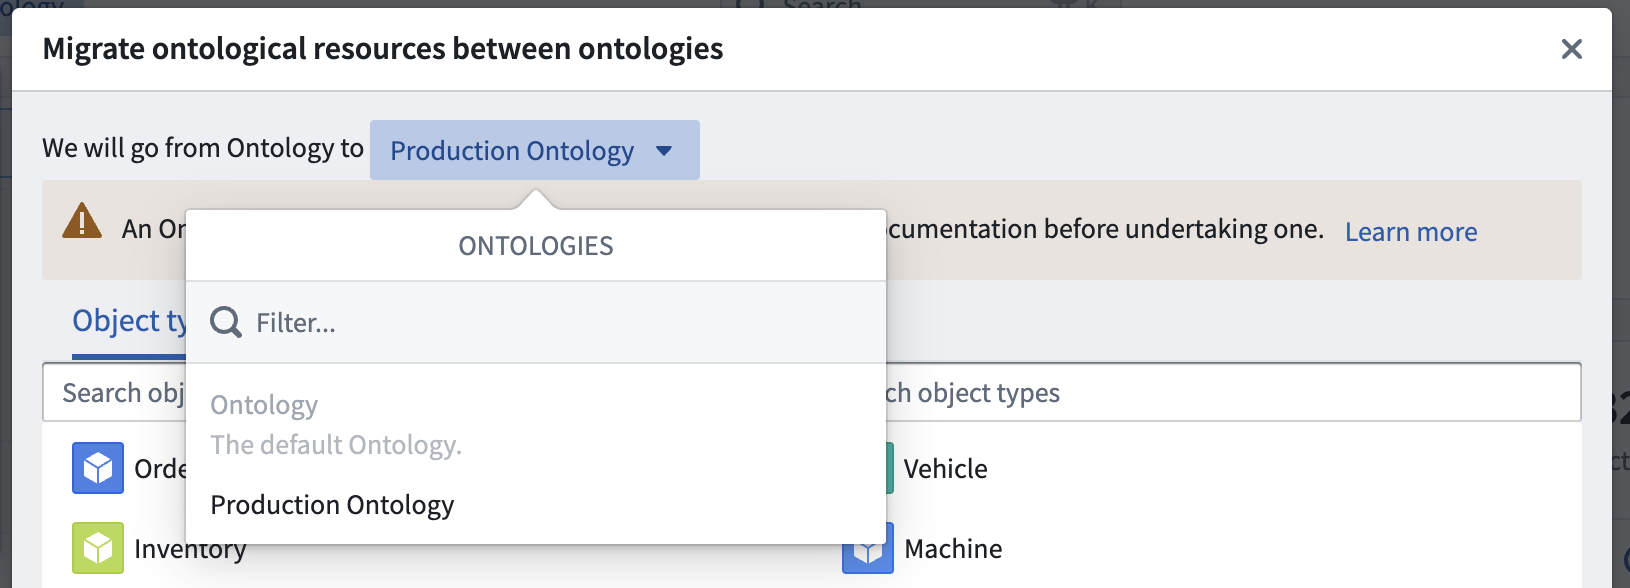Focus the right search object types field
Screen dimensions: 1630x588
pyautogui.click(x=1232, y=392)
